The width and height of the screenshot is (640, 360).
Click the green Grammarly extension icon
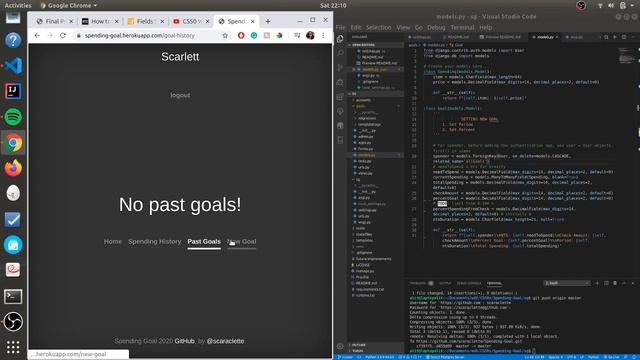tap(254, 36)
